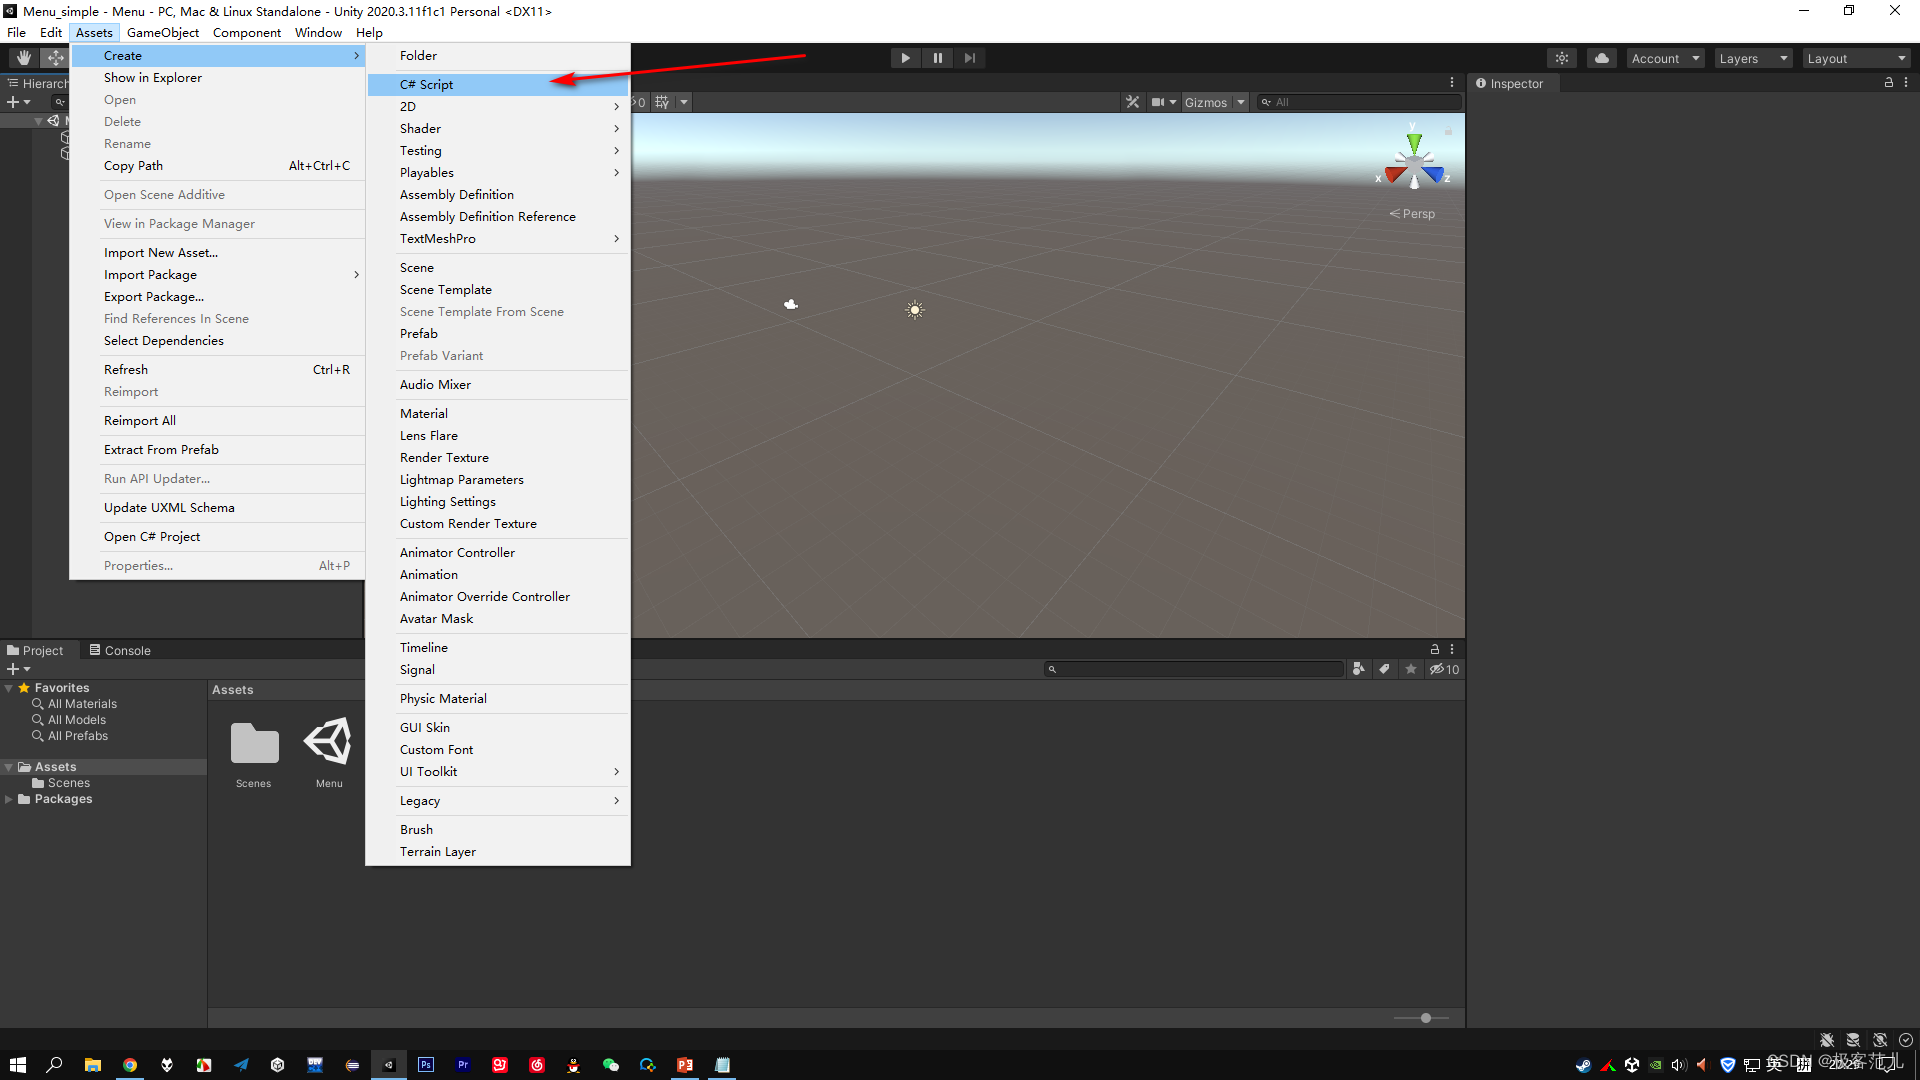Open the Window menu
Screen dimensions: 1920x1080
point(318,33)
